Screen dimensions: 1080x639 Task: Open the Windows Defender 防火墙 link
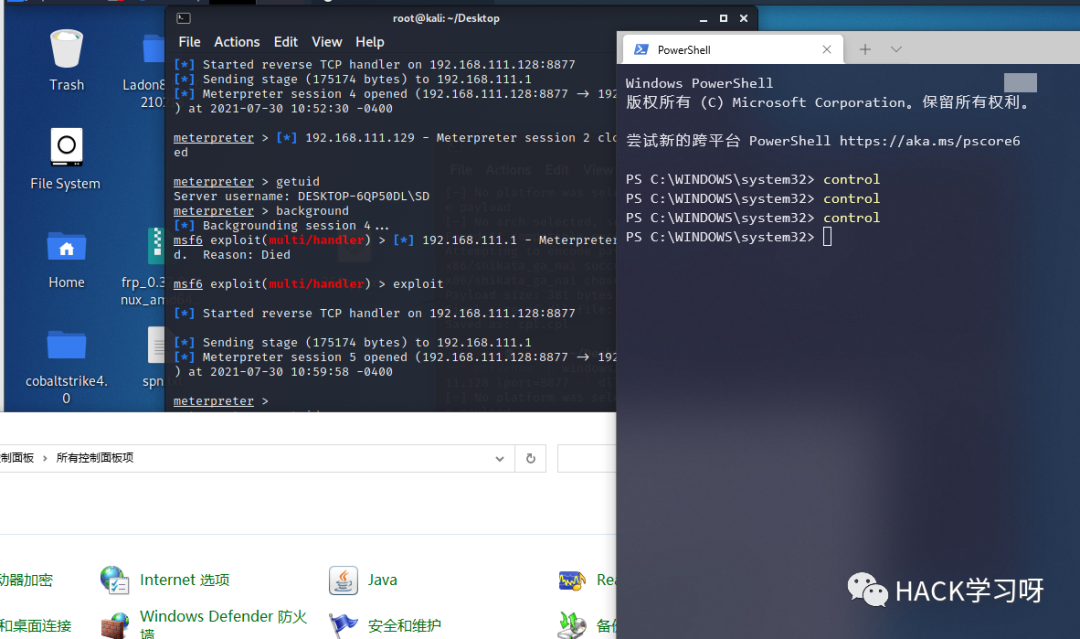pos(223,625)
